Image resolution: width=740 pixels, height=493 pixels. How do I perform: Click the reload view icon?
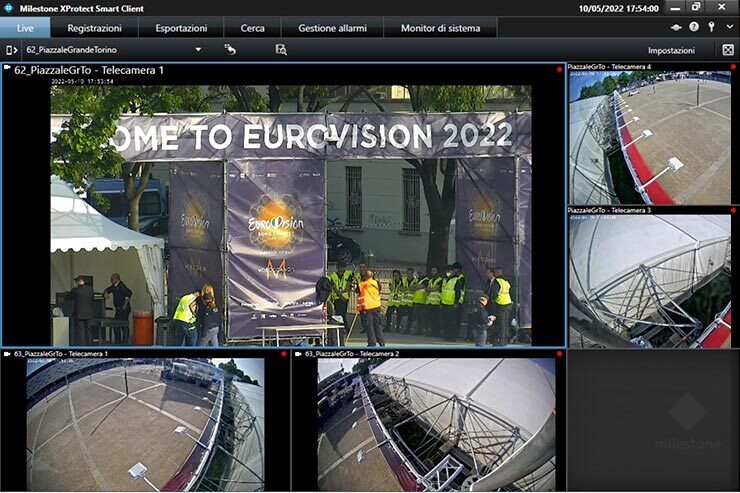click(x=230, y=49)
